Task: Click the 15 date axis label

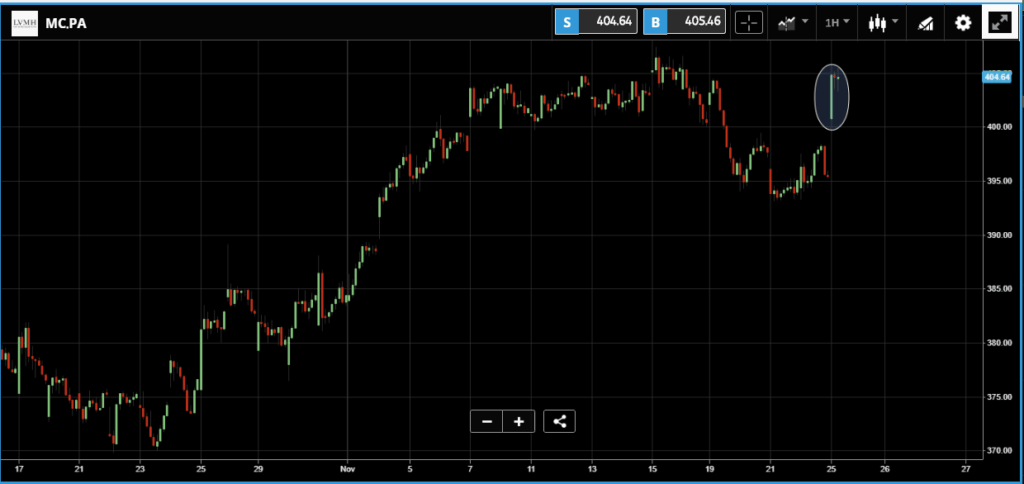Action: tap(652, 468)
